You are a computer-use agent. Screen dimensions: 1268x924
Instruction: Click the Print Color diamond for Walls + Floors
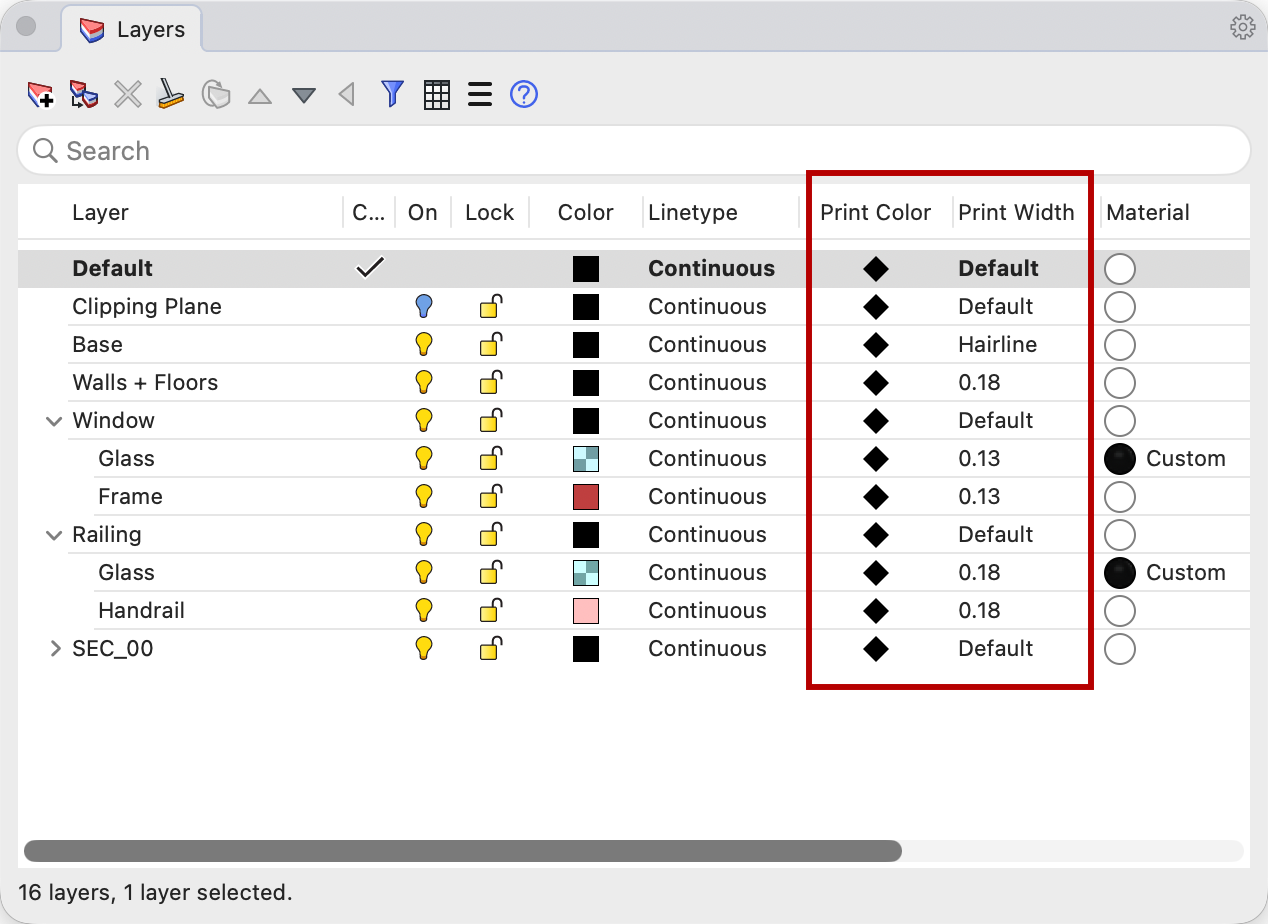[x=875, y=383]
